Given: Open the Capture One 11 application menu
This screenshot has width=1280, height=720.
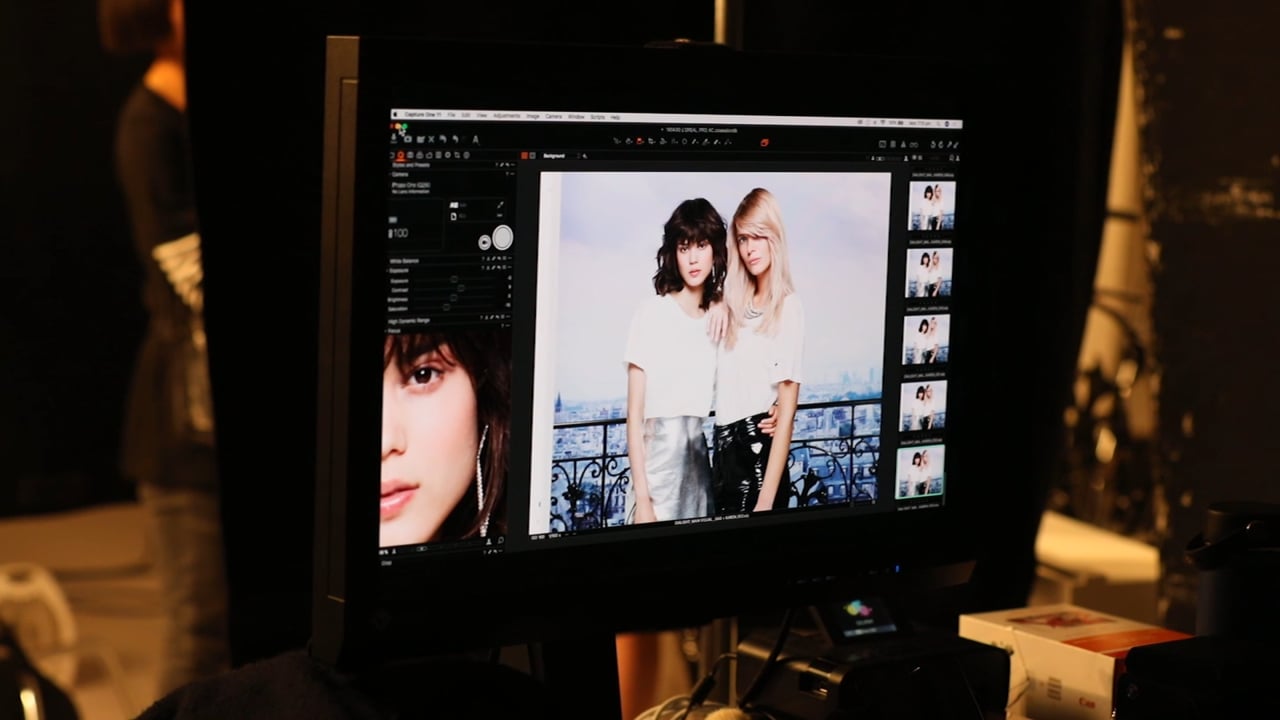Looking at the screenshot, I should (x=423, y=115).
